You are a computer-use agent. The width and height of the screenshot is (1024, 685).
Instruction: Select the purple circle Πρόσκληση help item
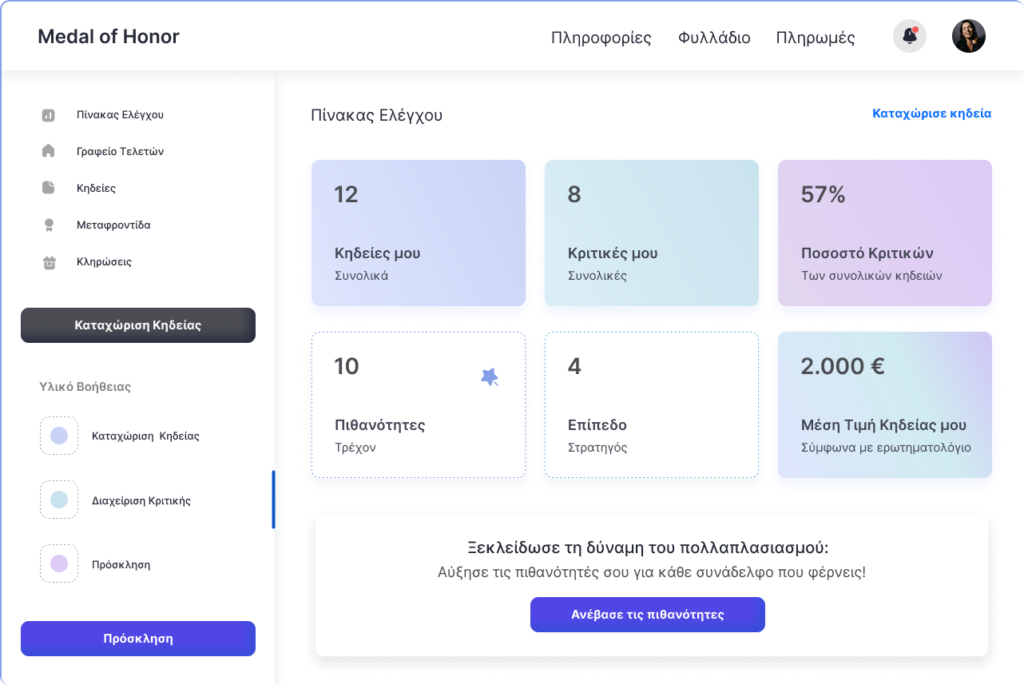coord(59,564)
